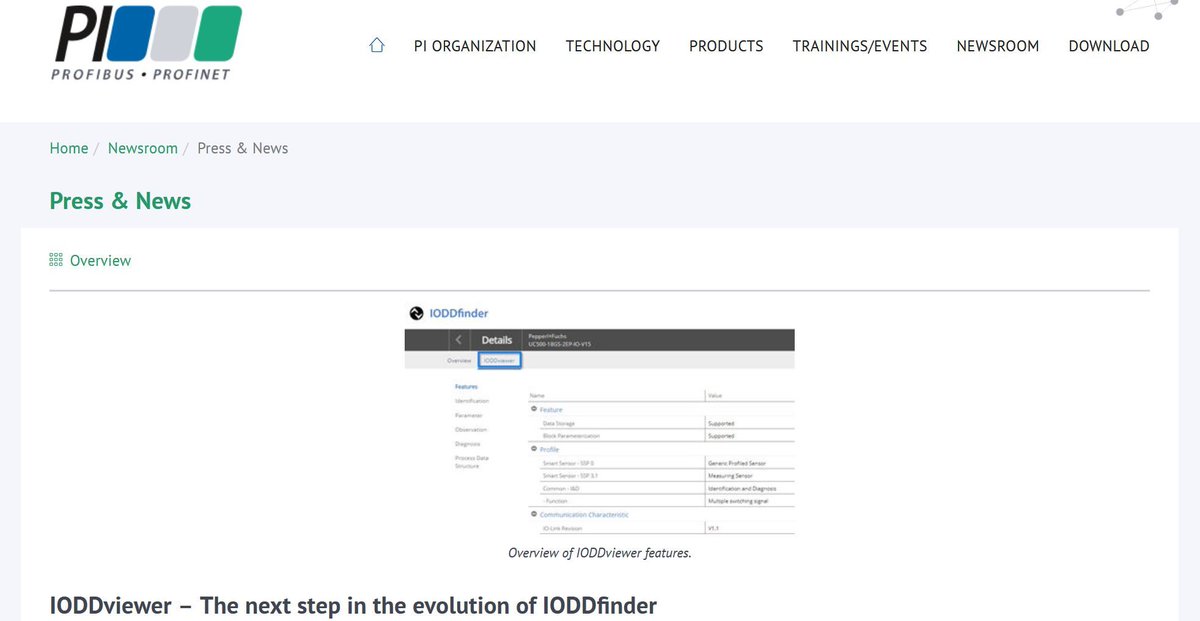Select Identification in the Features sidebar

click(470, 400)
